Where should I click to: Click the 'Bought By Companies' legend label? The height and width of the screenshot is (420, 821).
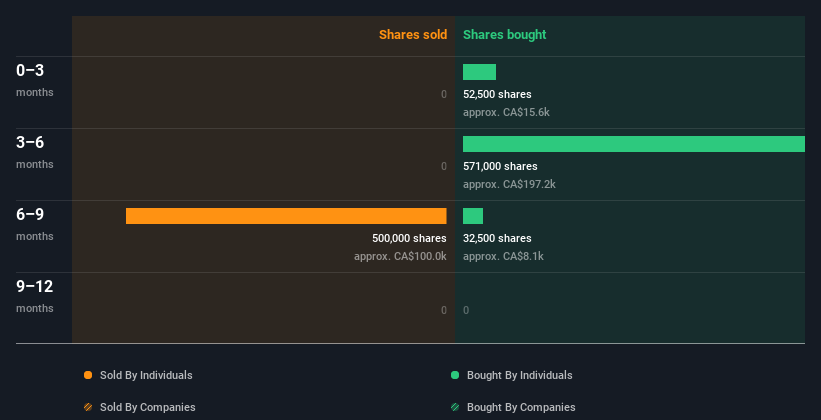point(521,407)
